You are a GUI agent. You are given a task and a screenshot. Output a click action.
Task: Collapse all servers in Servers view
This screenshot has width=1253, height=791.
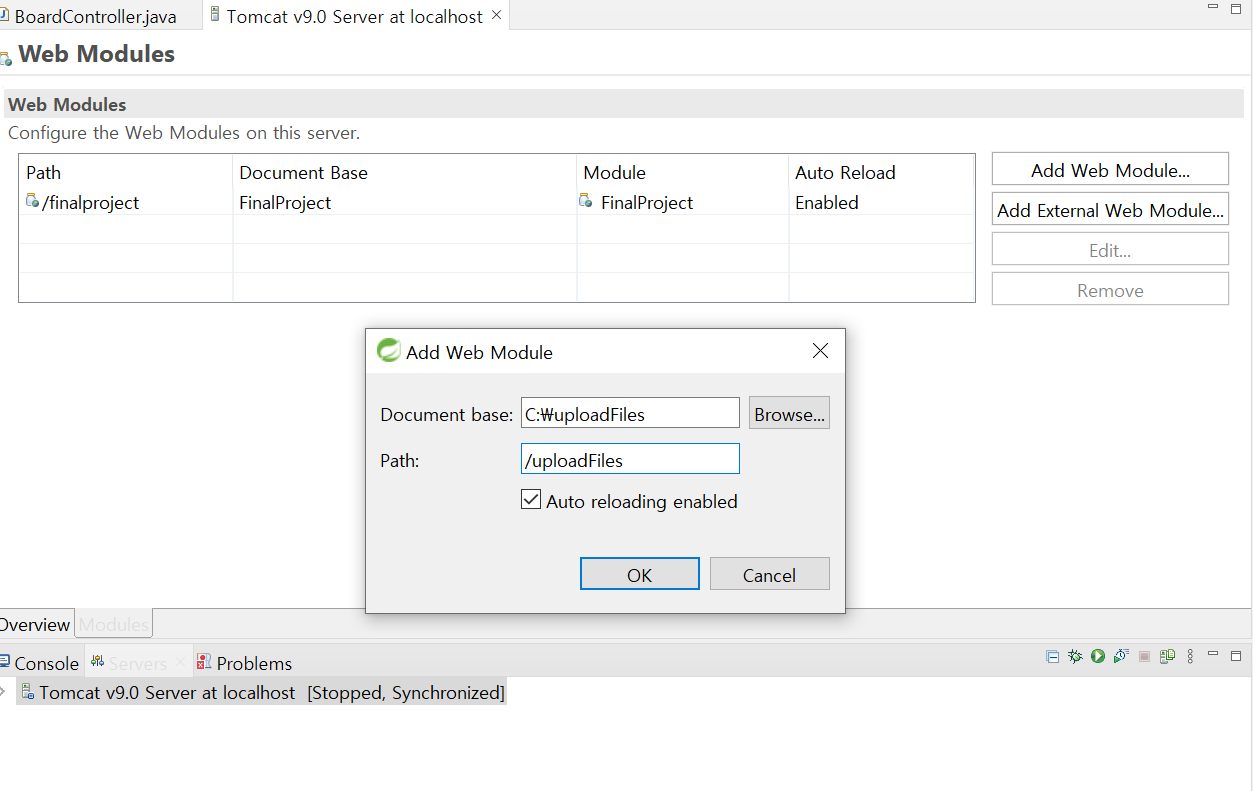[1052, 657]
